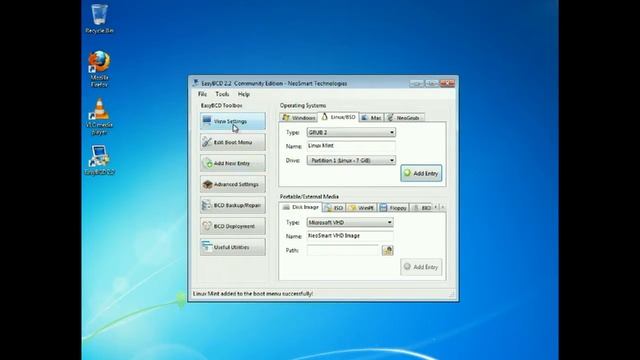Image resolution: width=640 pixels, height=360 pixels.
Task: Expand the Microsoft VHD type dropdown
Action: tap(350, 222)
